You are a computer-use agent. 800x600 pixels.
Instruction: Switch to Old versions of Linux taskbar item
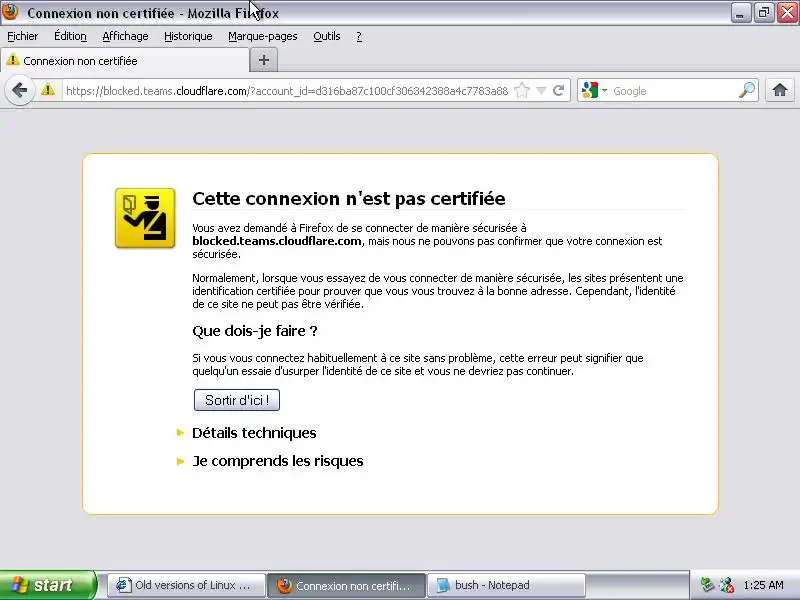point(187,585)
